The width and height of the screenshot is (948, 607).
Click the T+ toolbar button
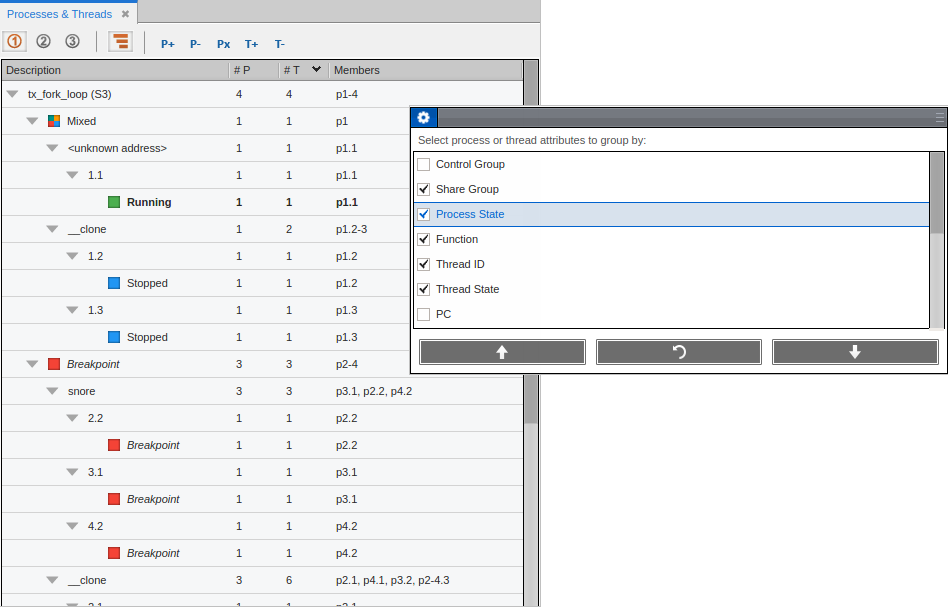click(x=251, y=44)
